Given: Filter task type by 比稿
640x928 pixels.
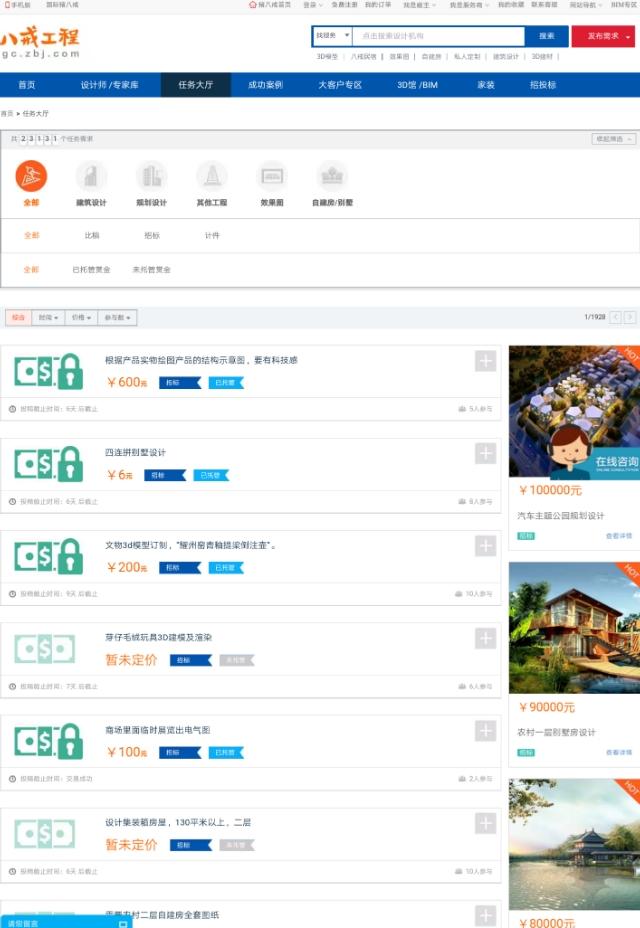Looking at the screenshot, I should coord(92,236).
